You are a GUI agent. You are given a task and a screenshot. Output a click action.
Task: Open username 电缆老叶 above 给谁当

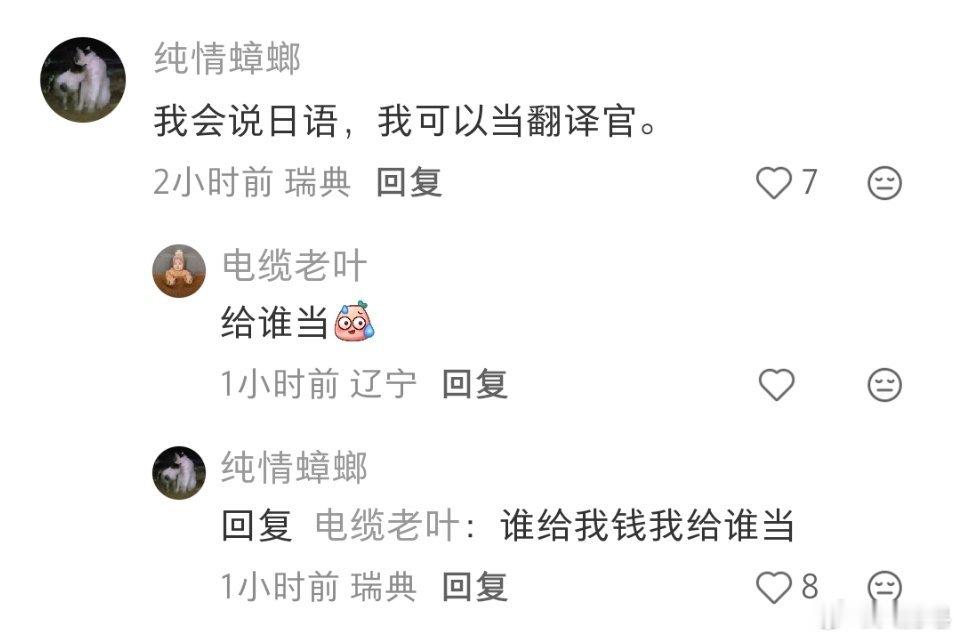click(x=294, y=266)
